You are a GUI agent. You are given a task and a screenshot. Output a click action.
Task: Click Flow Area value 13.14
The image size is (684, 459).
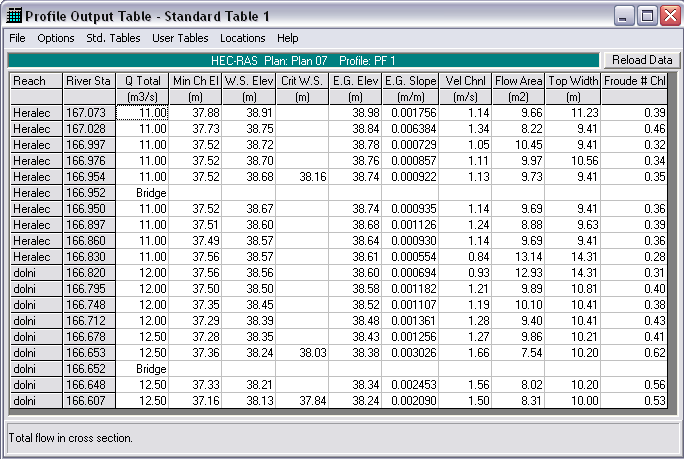coord(518,257)
